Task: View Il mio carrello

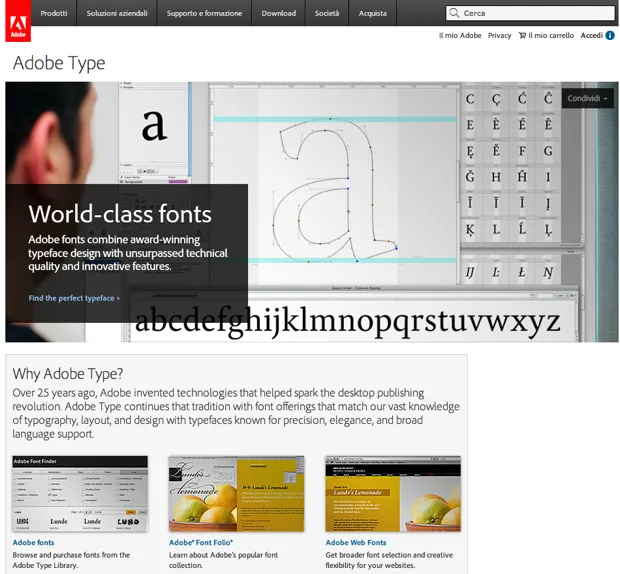Action: coord(551,36)
